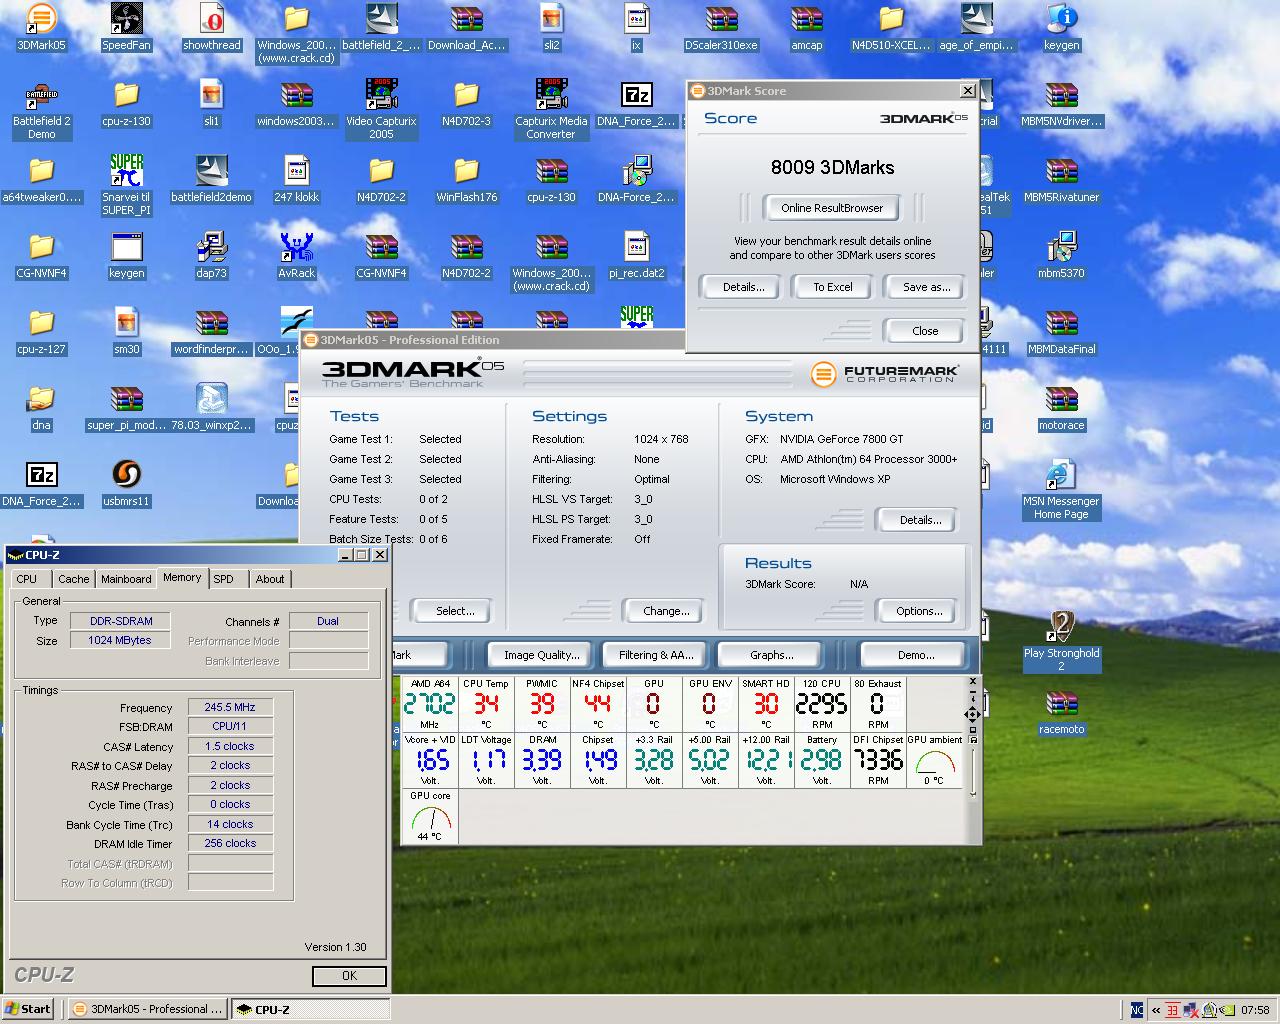Open the MSN Messenger Home Page shortcut

click(x=1061, y=490)
